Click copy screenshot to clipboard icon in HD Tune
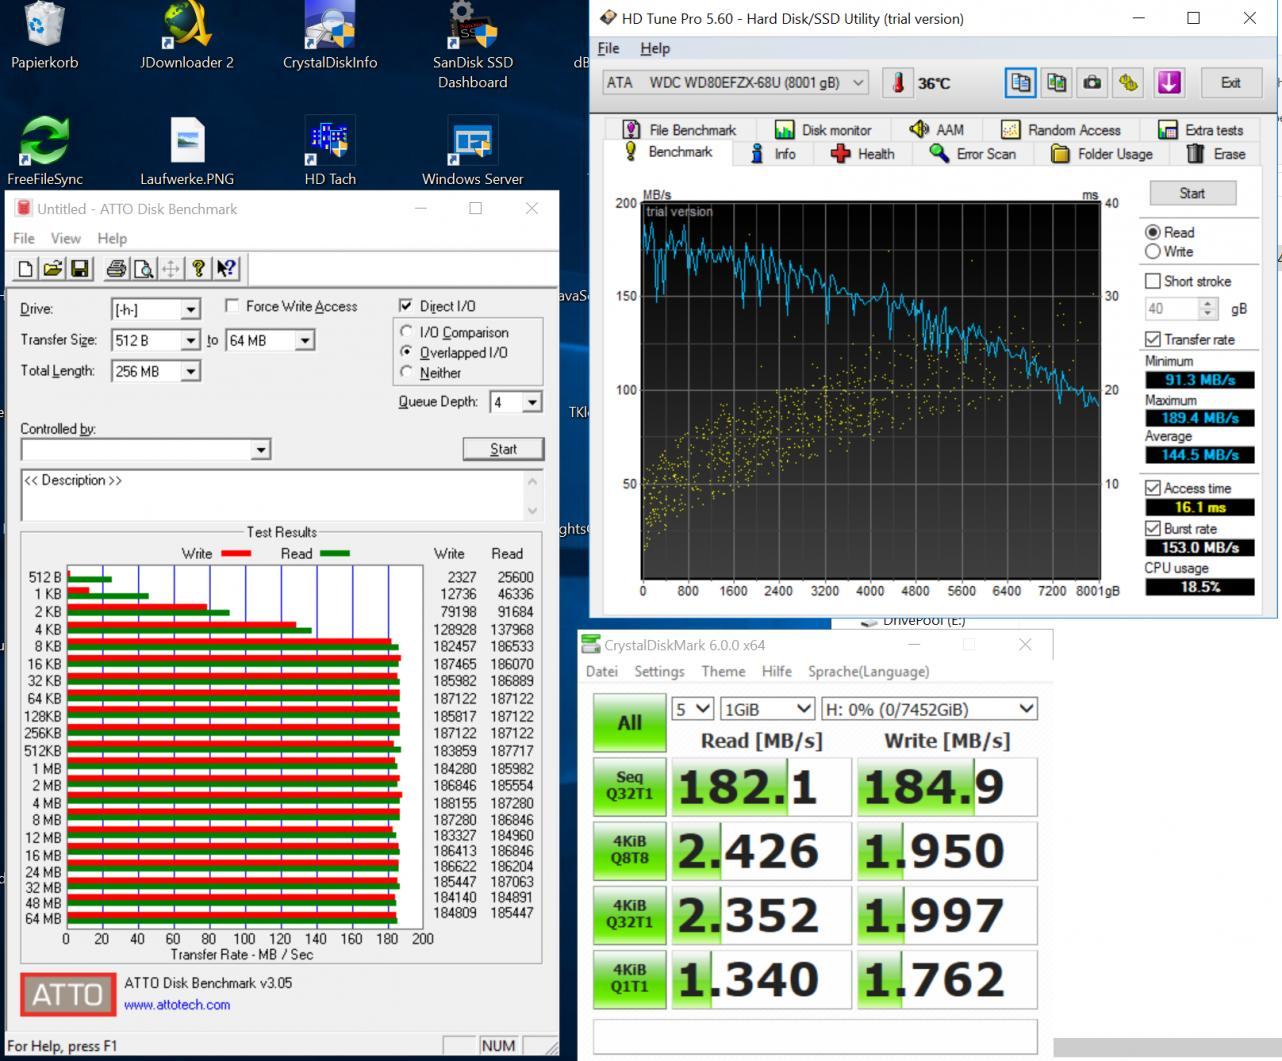Viewport: 1282px width, 1061px height. coord(1056,83)
